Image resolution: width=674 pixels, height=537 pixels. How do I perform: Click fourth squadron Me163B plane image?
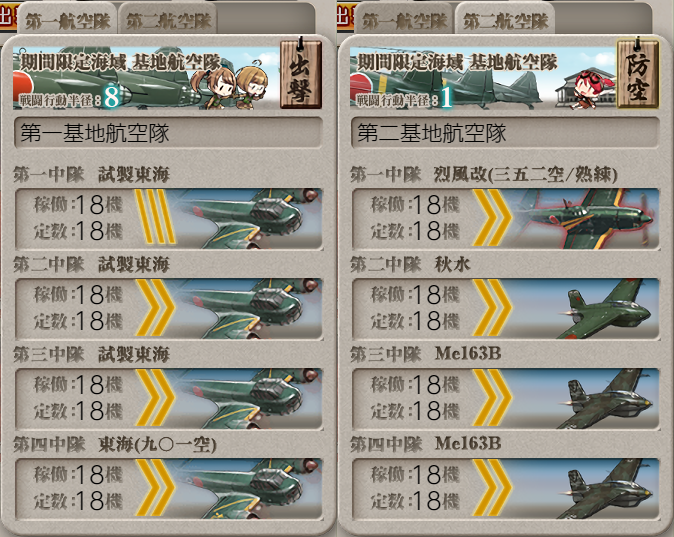(x=606, y=488)
